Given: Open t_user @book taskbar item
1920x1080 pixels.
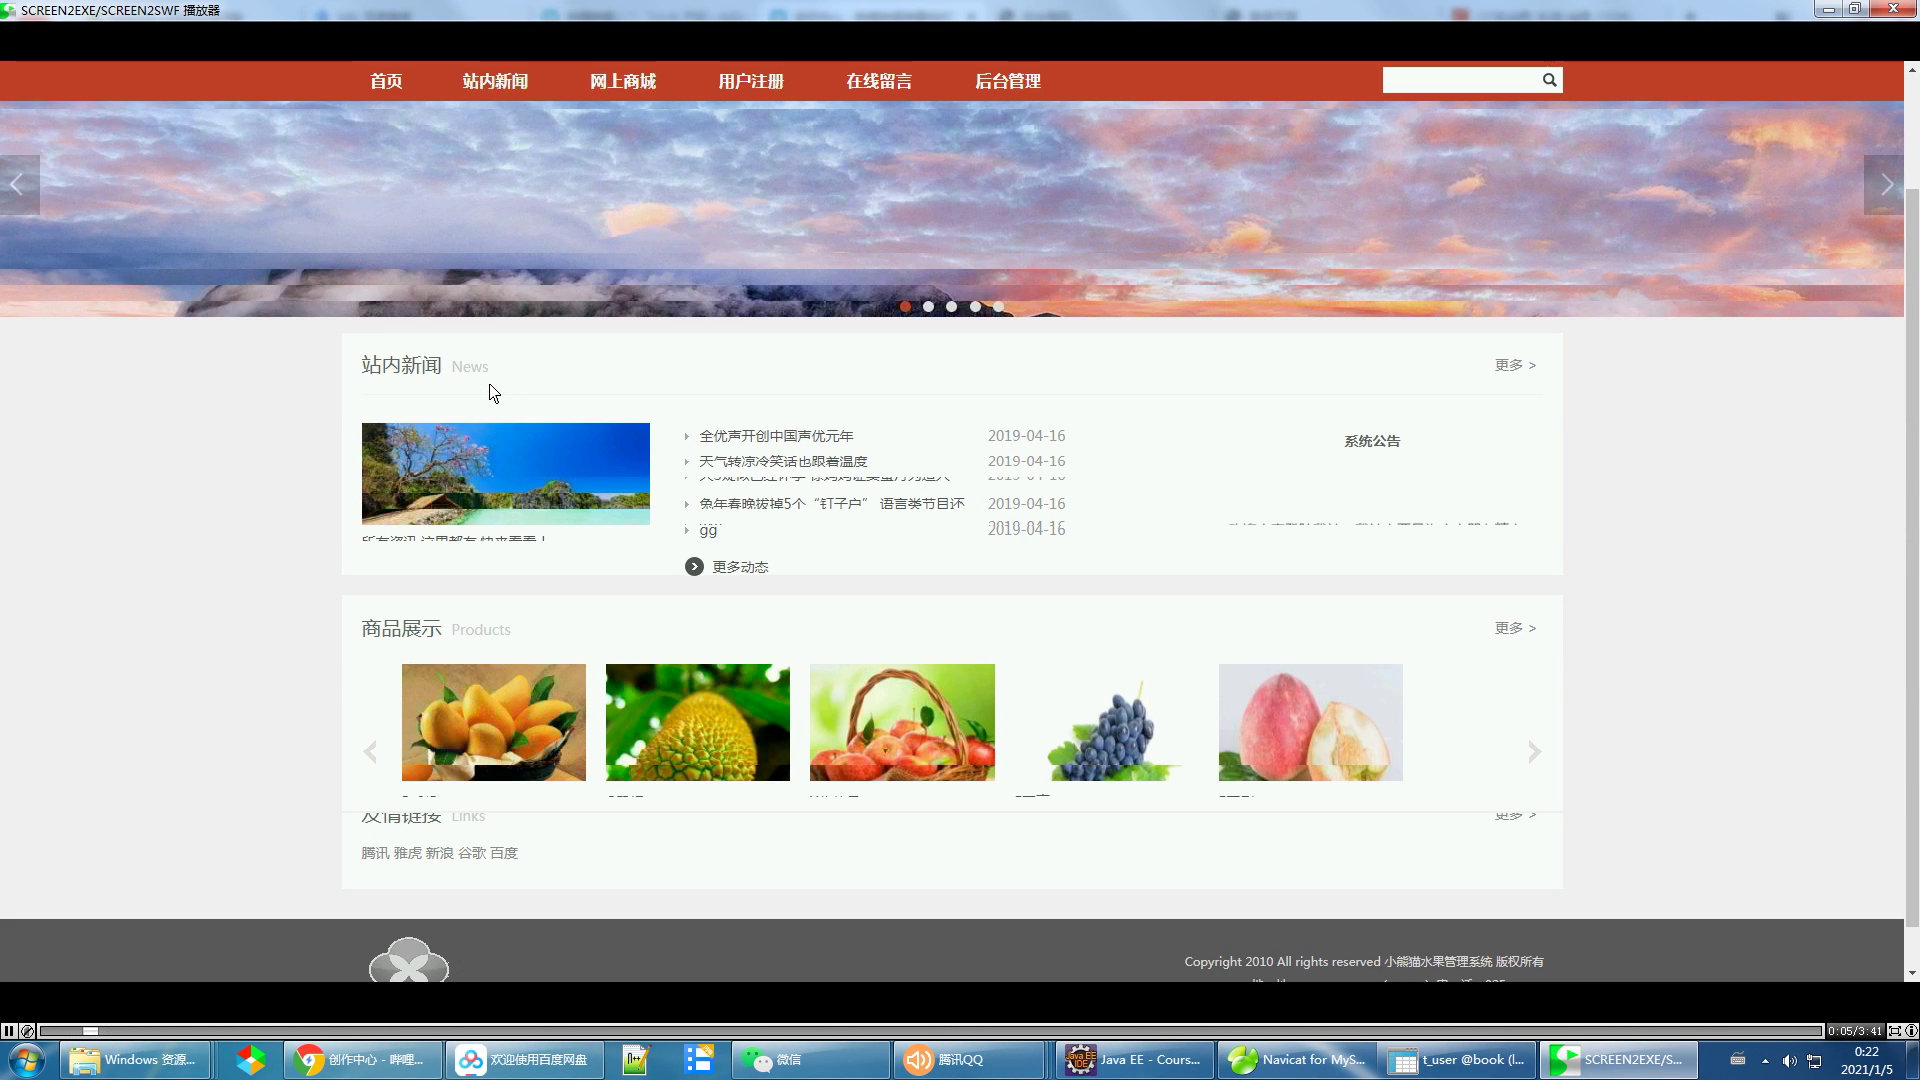Looking at the screenshot, I should (1458, 1060).
